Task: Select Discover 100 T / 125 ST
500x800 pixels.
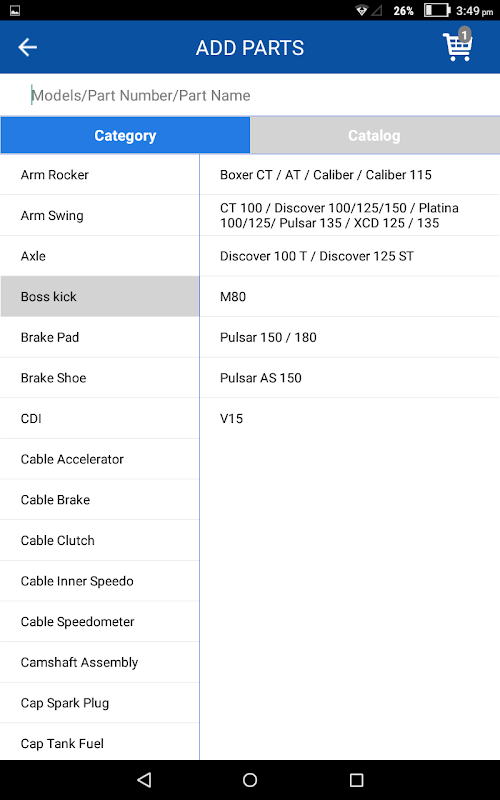Action: [x=350, y=256]
